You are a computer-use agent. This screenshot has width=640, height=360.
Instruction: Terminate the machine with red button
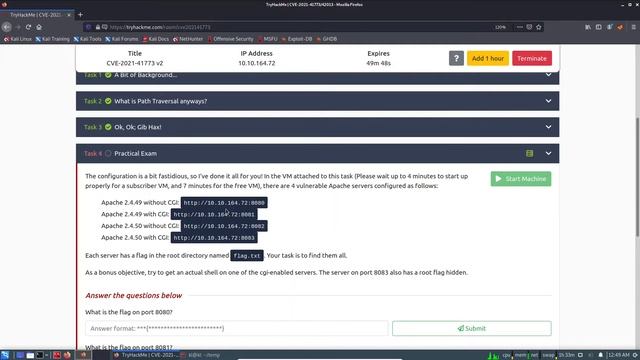pyautogui.click(x=532, y=58)
